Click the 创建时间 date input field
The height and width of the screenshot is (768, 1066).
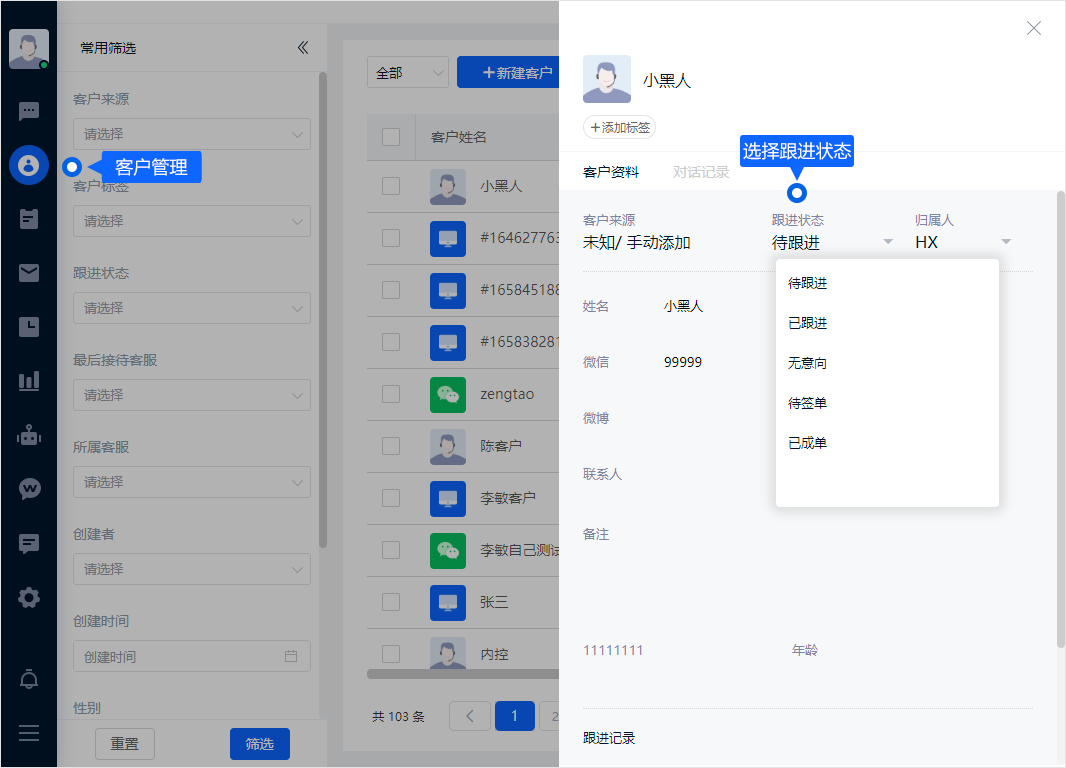click(191, 657)
